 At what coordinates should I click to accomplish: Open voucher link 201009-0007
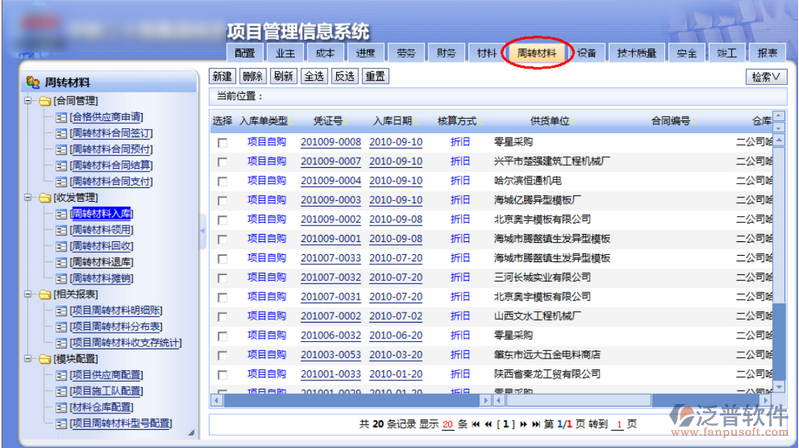(x=330, y=162)
